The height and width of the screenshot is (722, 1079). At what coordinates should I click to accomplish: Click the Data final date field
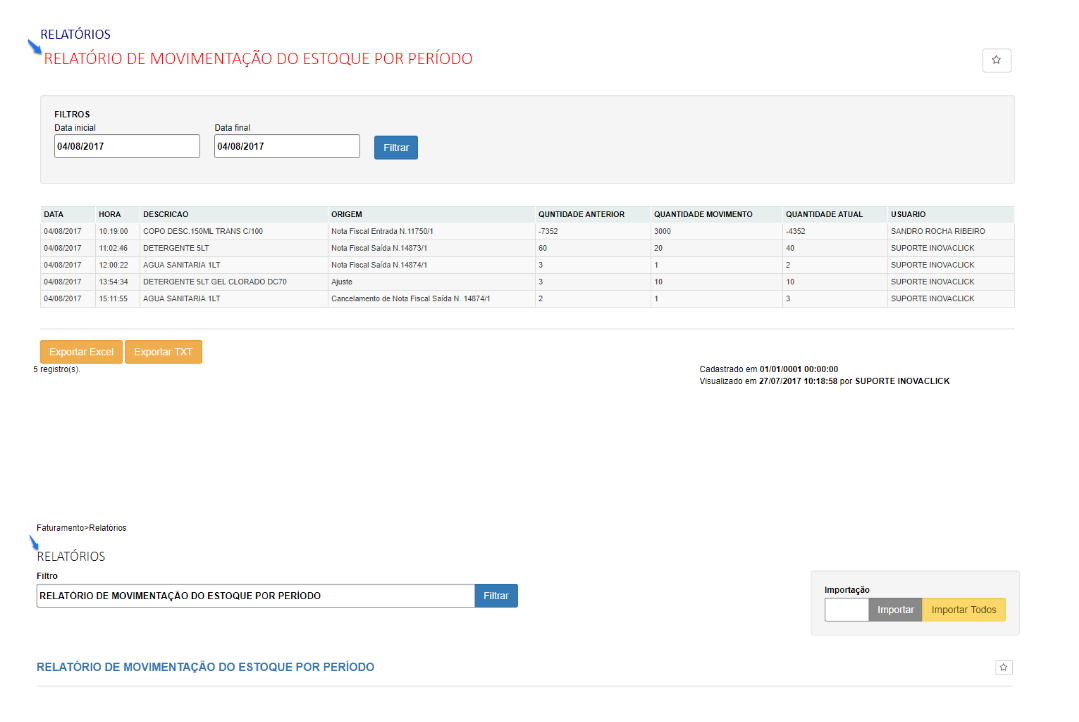click(286, 146)
